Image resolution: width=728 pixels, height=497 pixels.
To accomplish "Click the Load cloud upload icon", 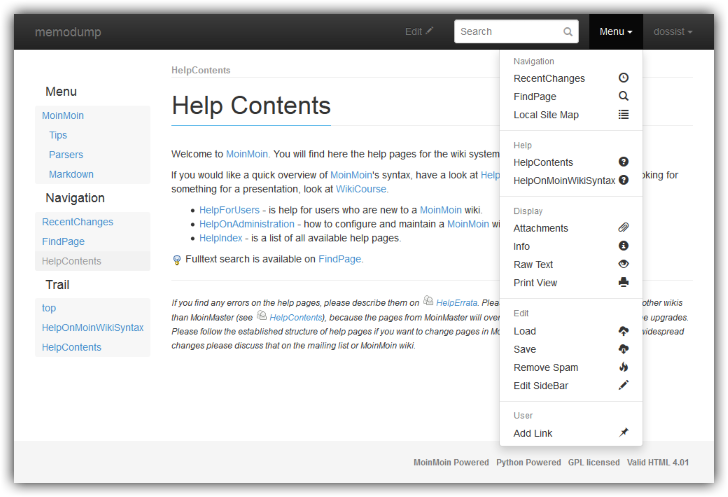I will [x=623, y=331].
